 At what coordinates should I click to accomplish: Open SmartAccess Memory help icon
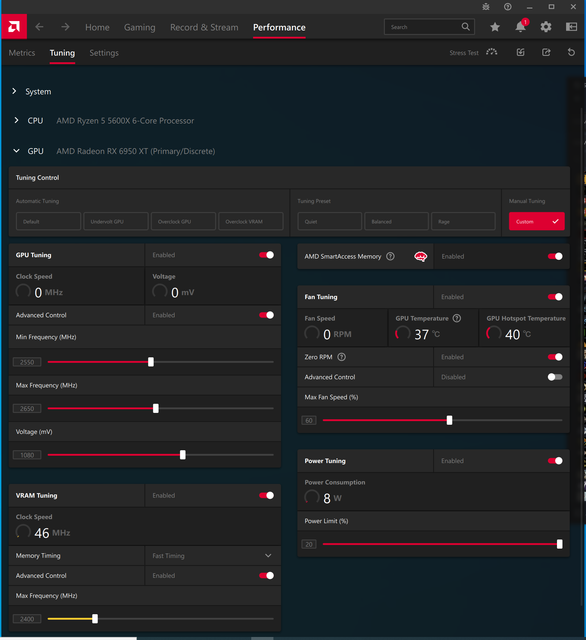pyautogui.click(x=390, y=256)
